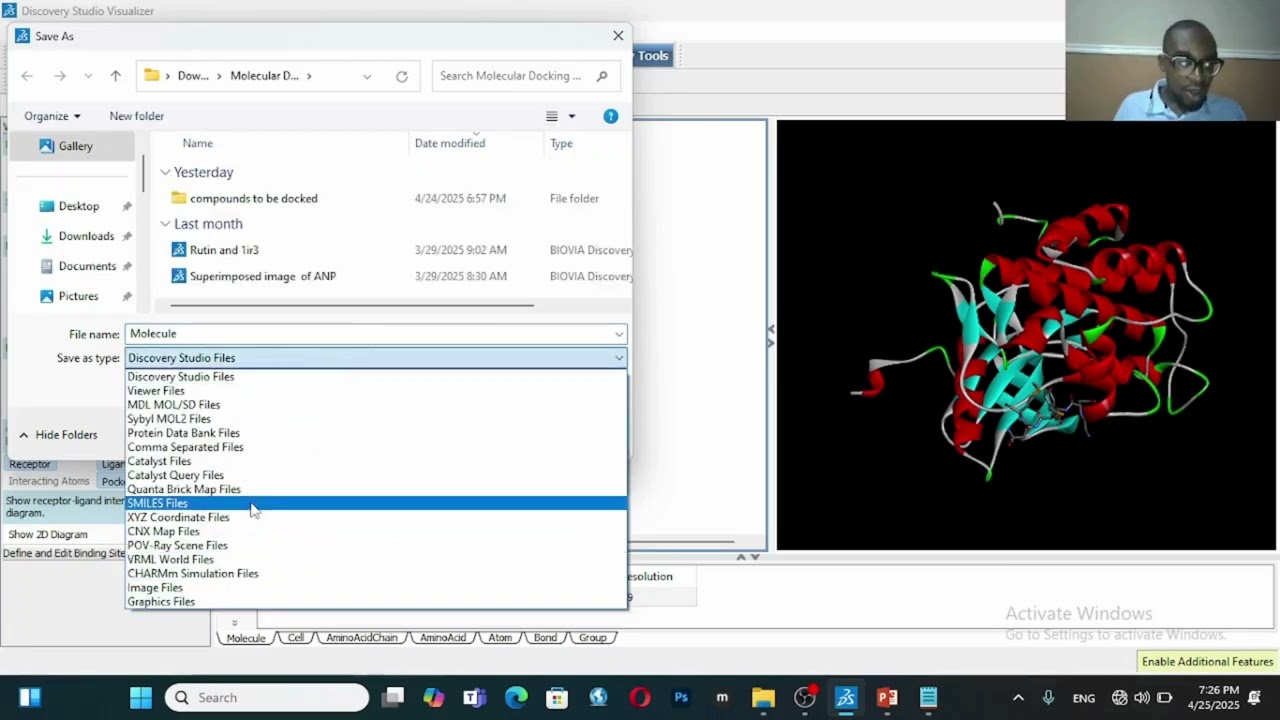Open Opera browser from taskbar

pos(640,698)
